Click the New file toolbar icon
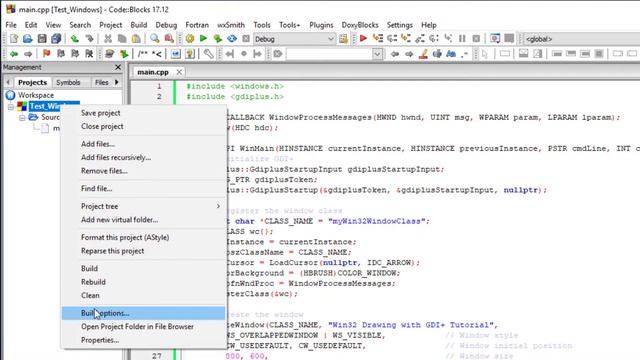Screen dimensions: 640x360 tap(14, 39)
